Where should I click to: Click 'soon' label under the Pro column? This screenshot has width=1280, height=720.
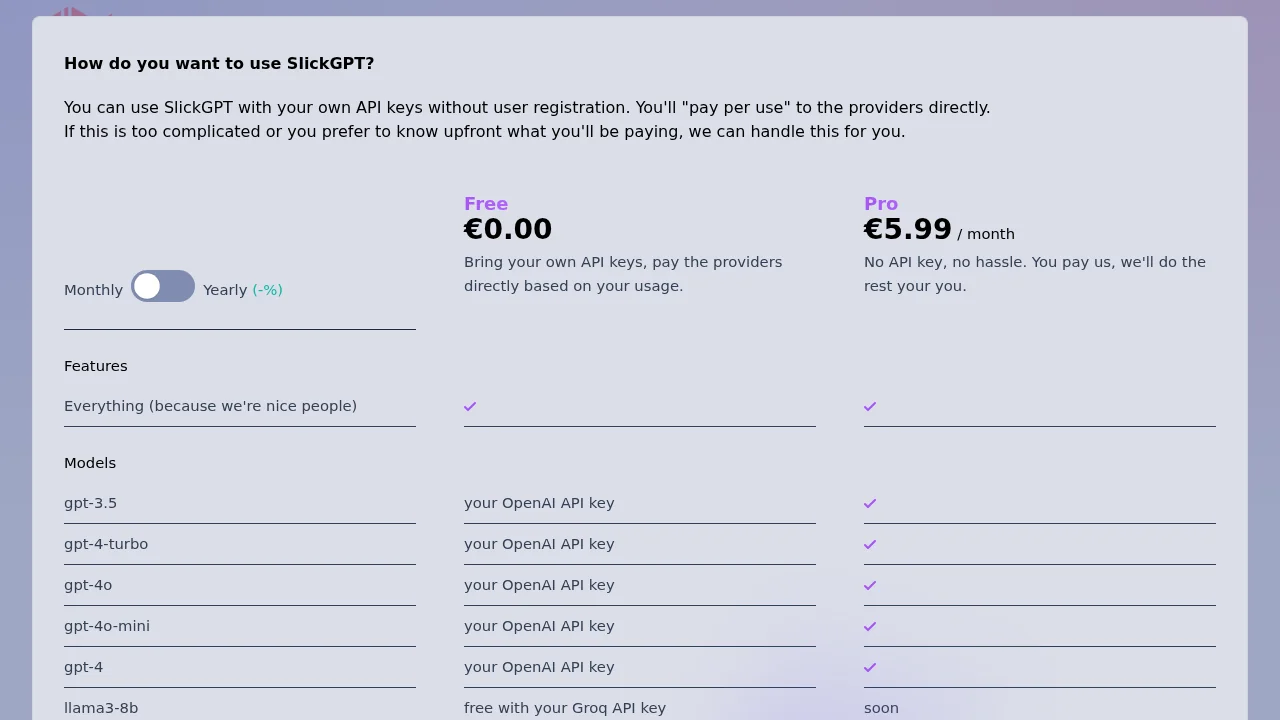tap(881, 708)
